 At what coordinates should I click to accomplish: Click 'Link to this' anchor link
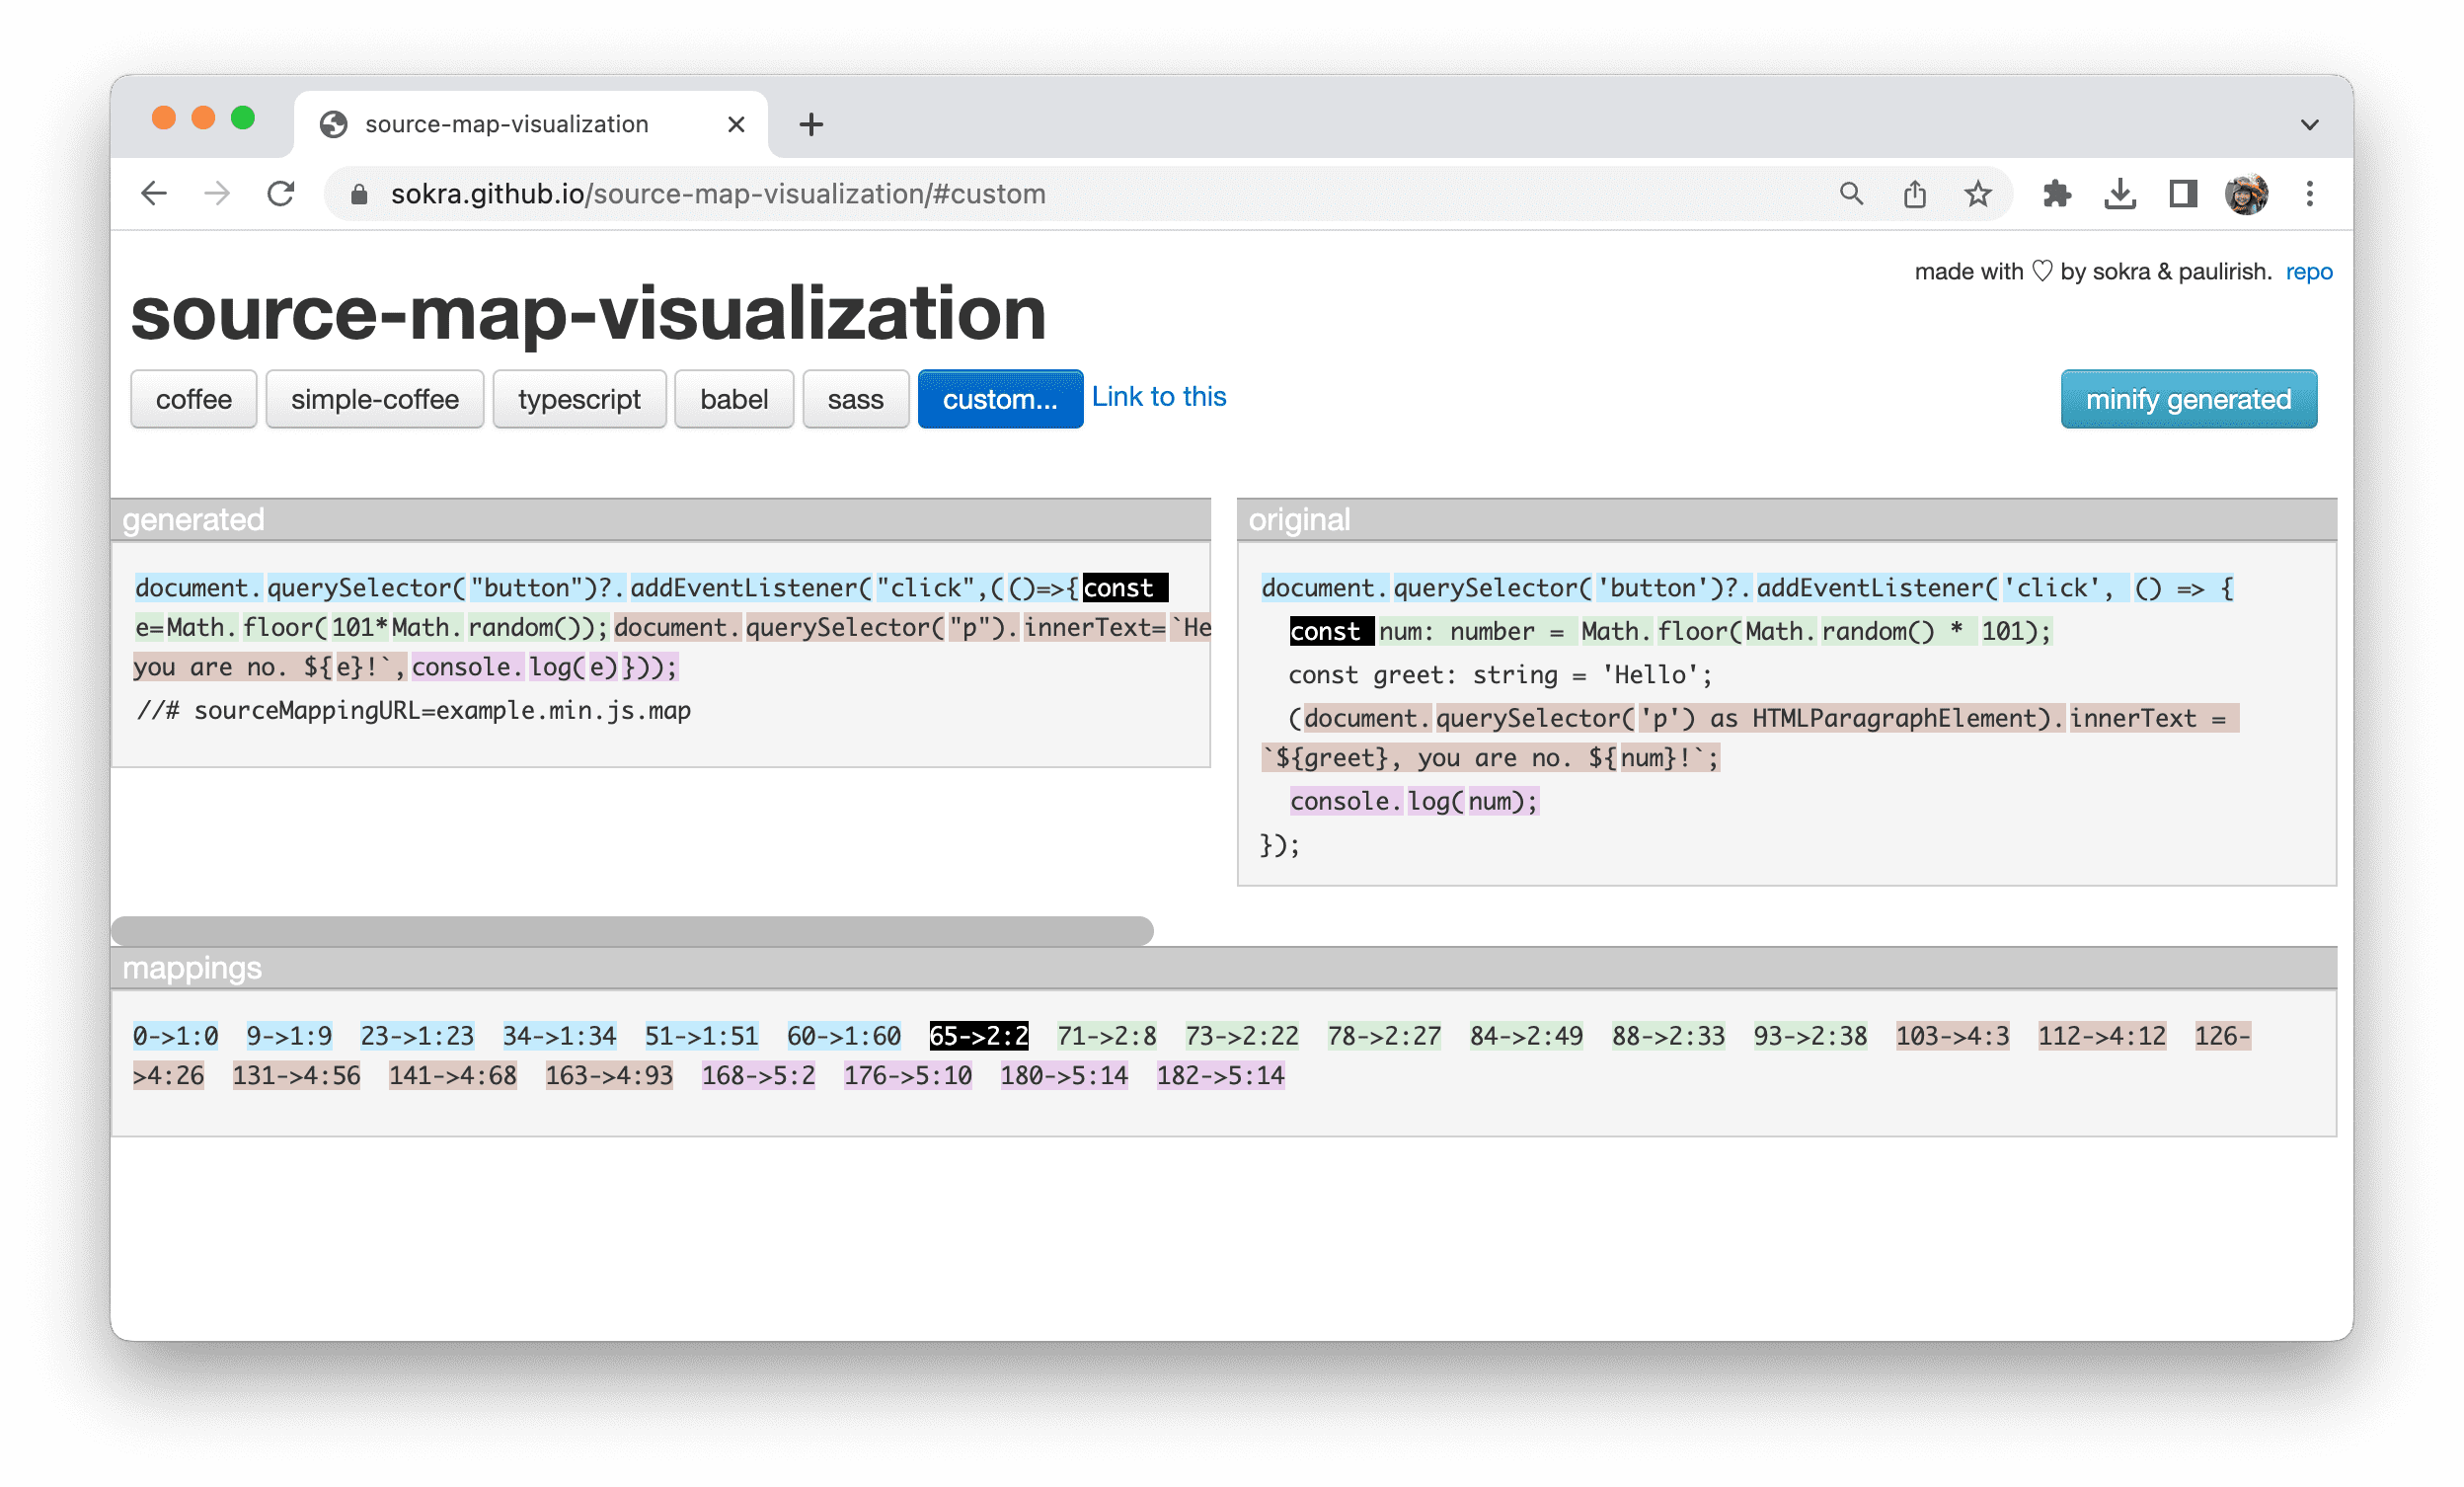1158,398
